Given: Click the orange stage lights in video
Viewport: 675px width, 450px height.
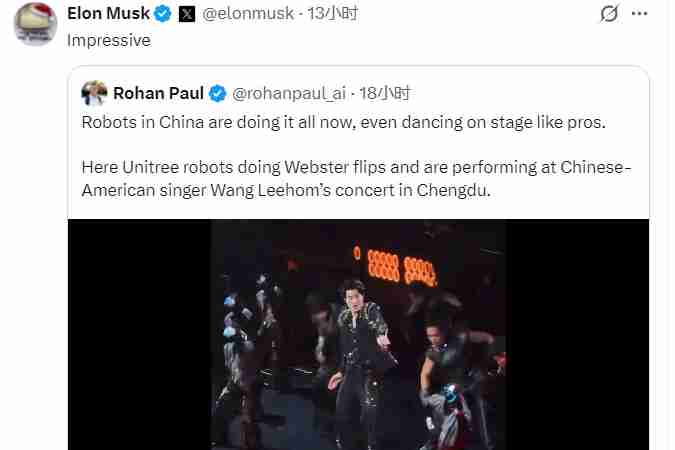Looking at the screenshot, I should coord(400,264).
